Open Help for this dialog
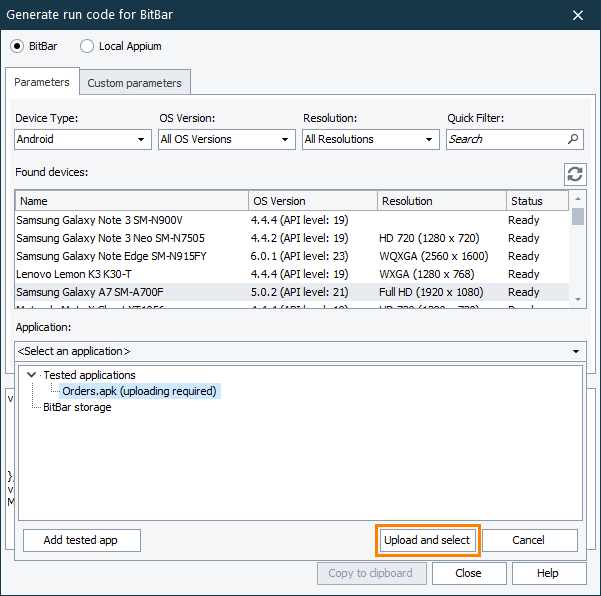Image resolution: width=601 pixels, height=596 pixels. pyautogui.click(x=549, y=573)
